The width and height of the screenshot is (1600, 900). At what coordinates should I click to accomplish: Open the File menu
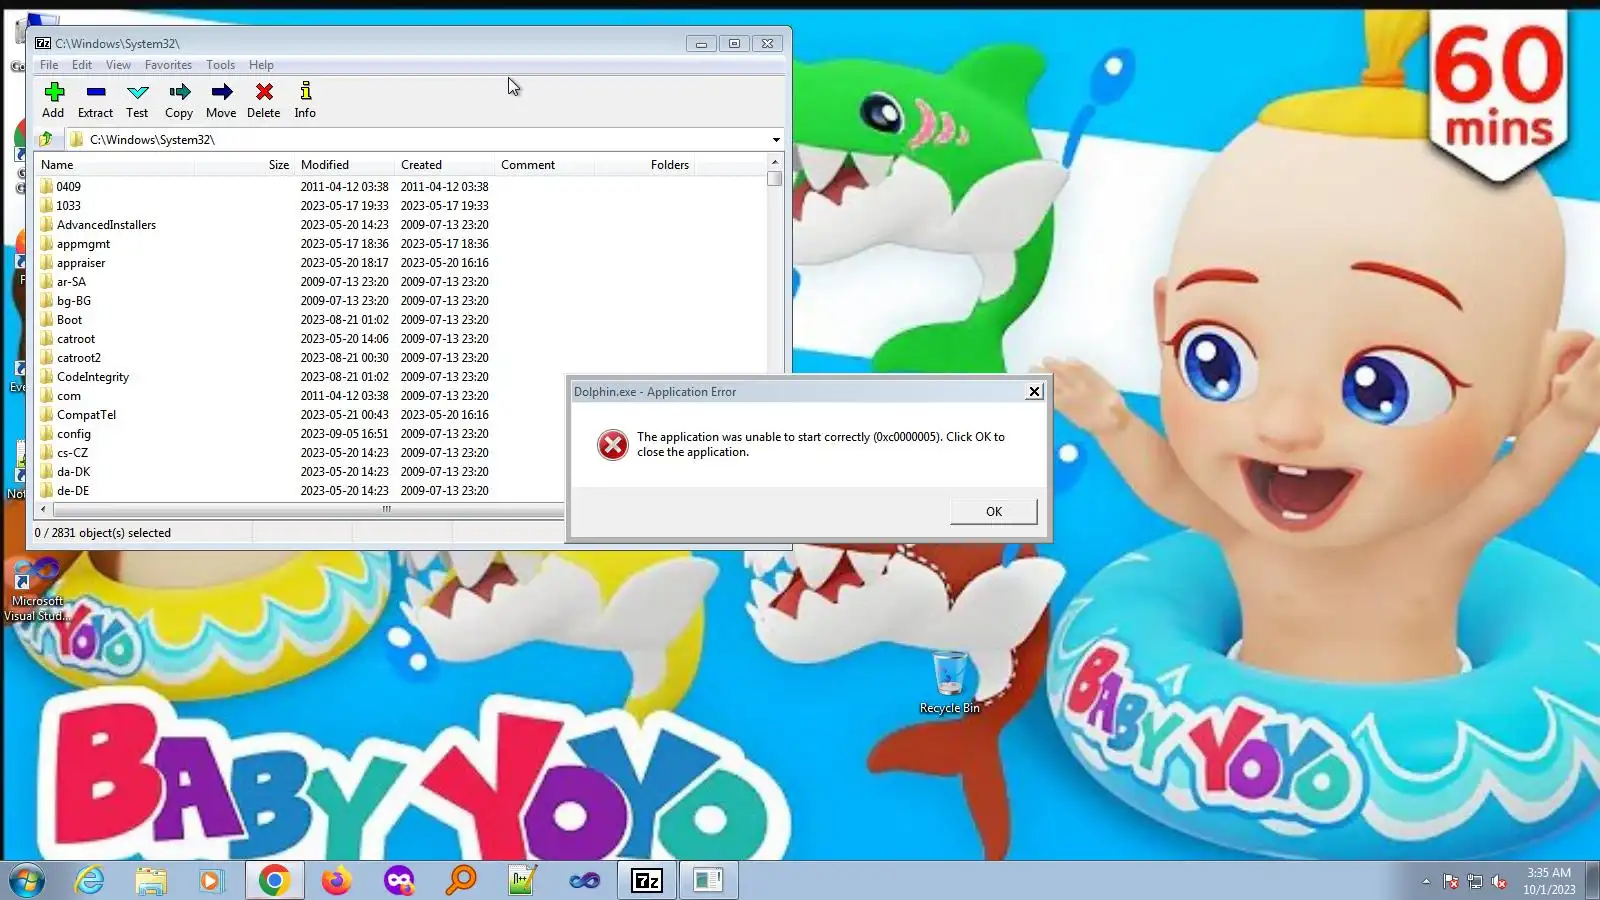(49, 65)
